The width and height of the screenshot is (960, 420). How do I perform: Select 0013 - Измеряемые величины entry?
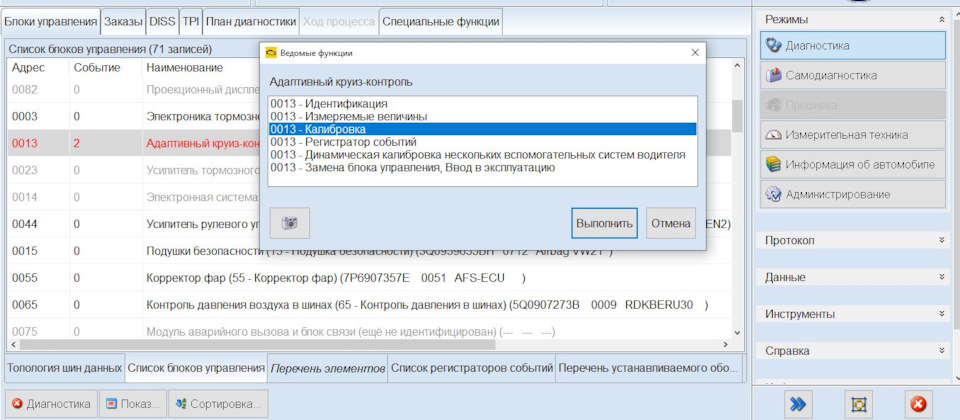(x=482, y=116)
